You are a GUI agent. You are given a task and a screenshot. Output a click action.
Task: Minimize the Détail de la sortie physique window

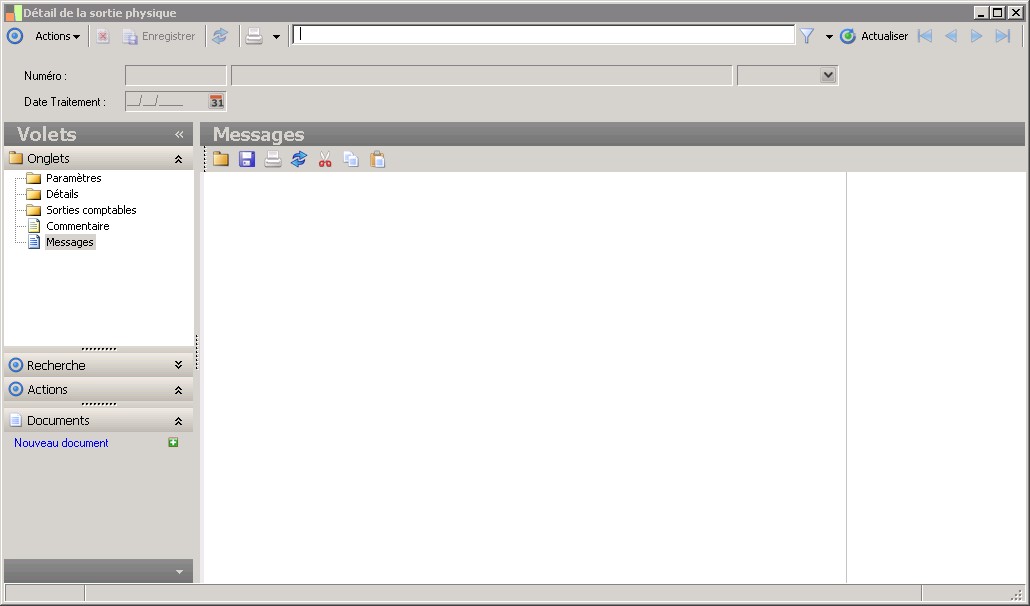click(981, 12)
